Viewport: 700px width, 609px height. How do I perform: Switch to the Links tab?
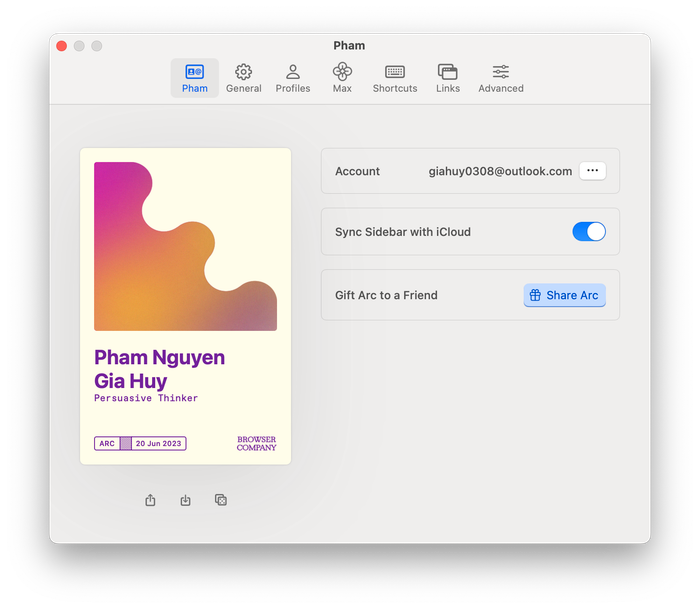(448, 78)
